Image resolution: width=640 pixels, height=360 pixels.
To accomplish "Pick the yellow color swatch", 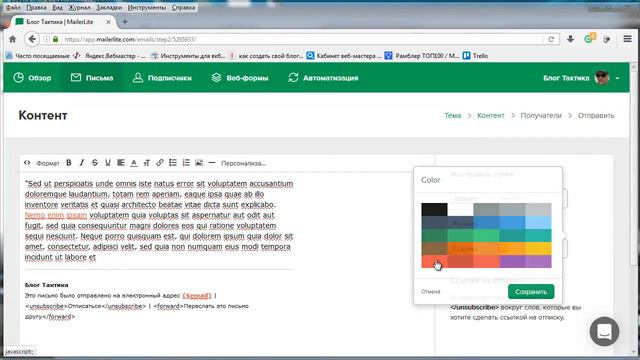I will coord(538,249).
